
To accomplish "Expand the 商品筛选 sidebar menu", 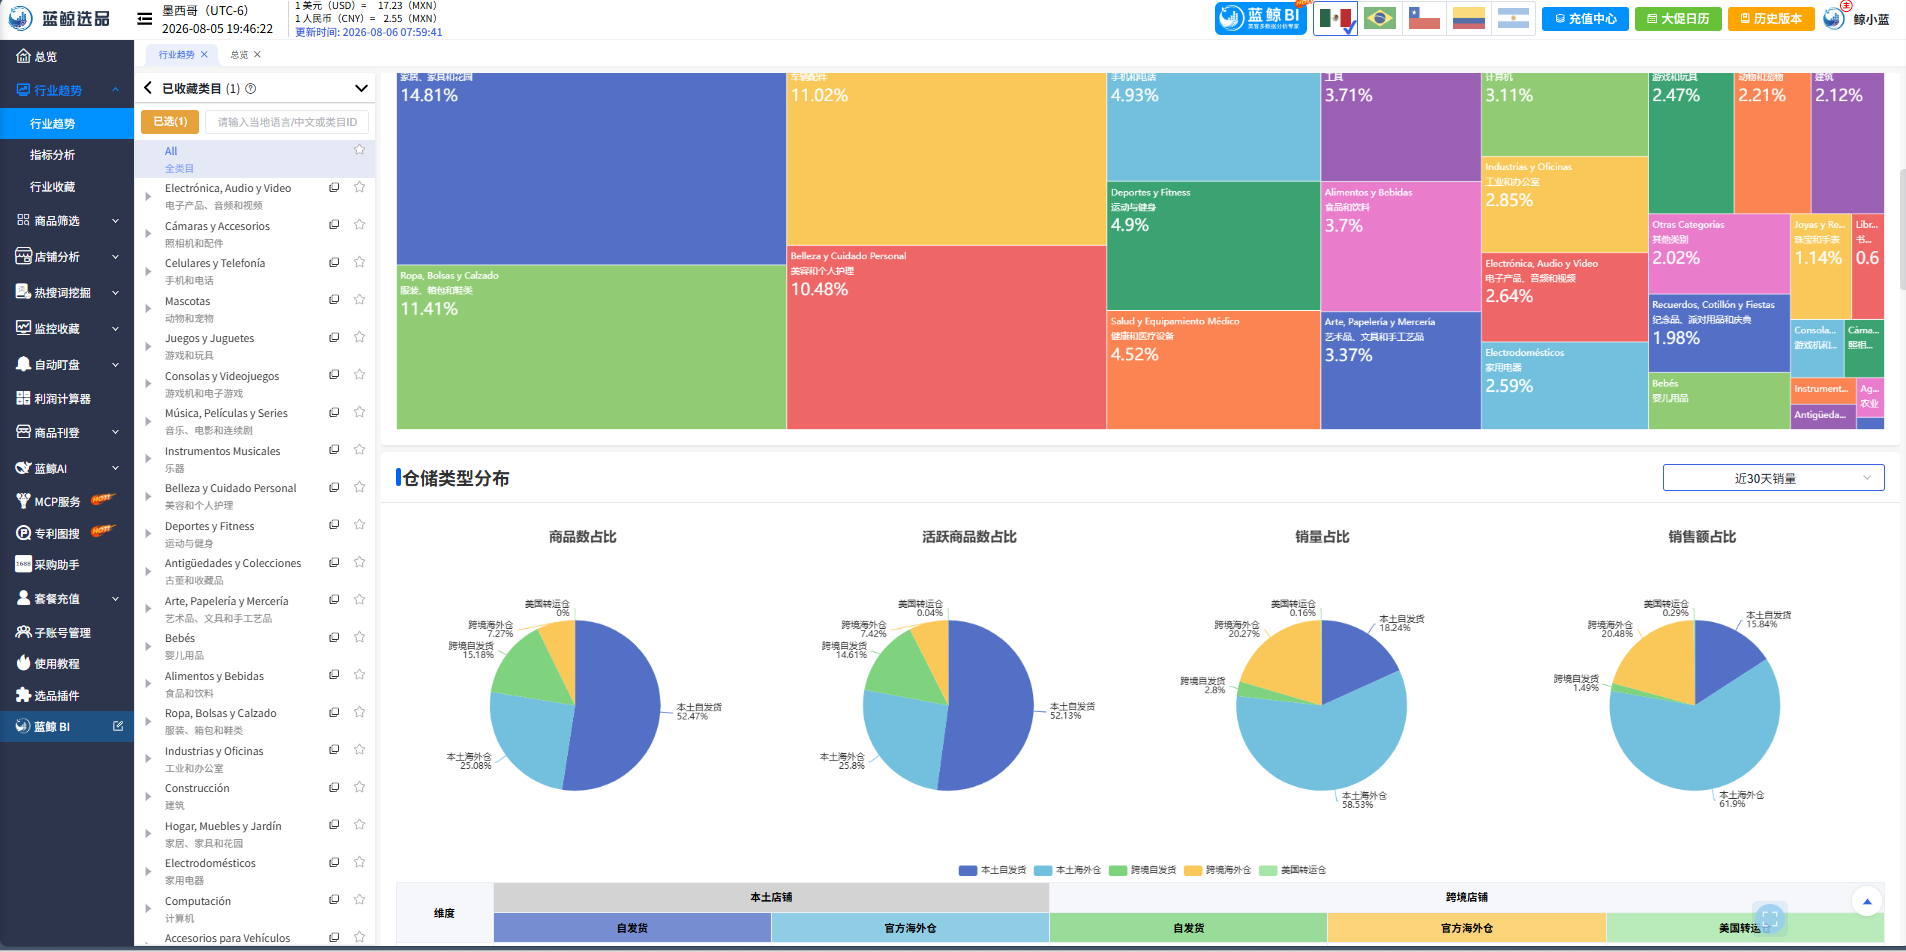I will 67,221.
